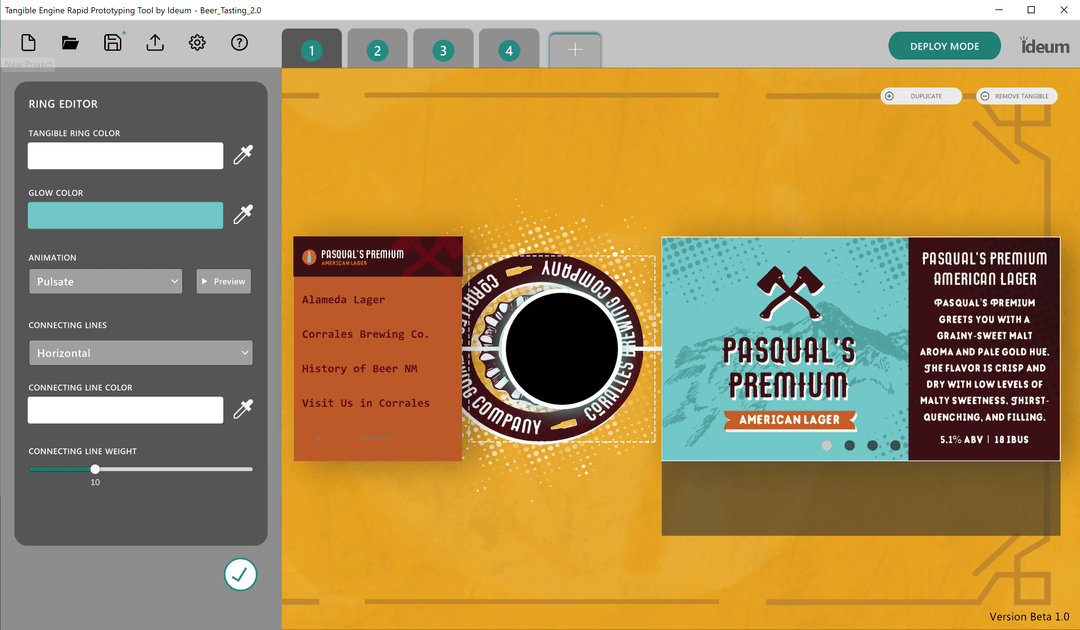This screenshot has width=1080, height=630.
Task: Remove the selected tangible
Action: (x=1016, y=95)
